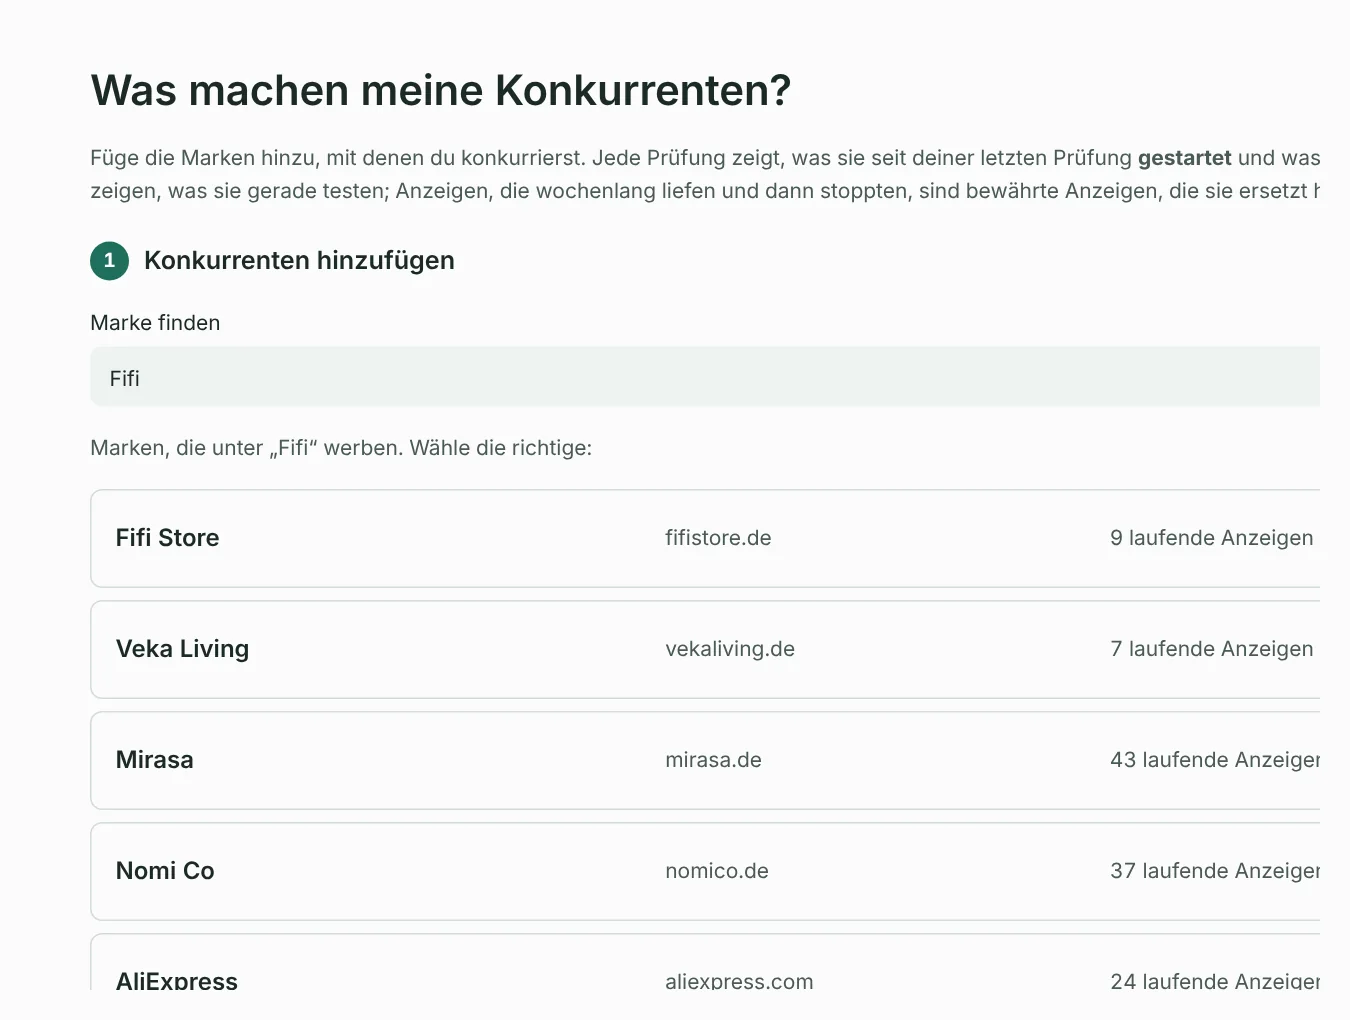Select the Fifi Store brand result
The height and width of the screenshot is (1020, 1350).
pos(705,538)
